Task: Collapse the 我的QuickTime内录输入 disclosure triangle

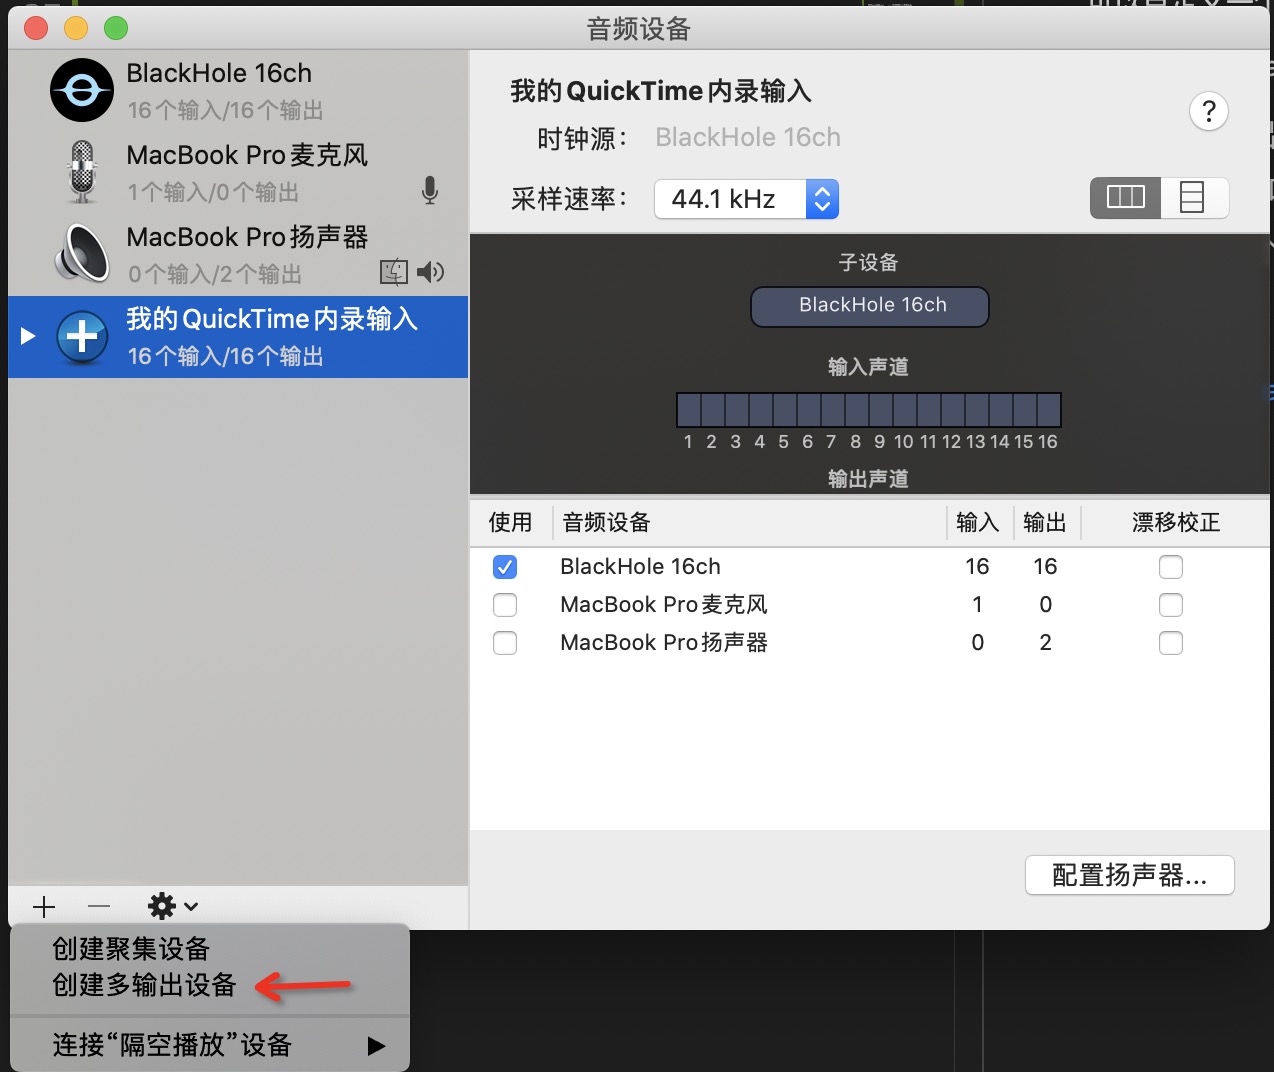Action: (x=28, y=336)
